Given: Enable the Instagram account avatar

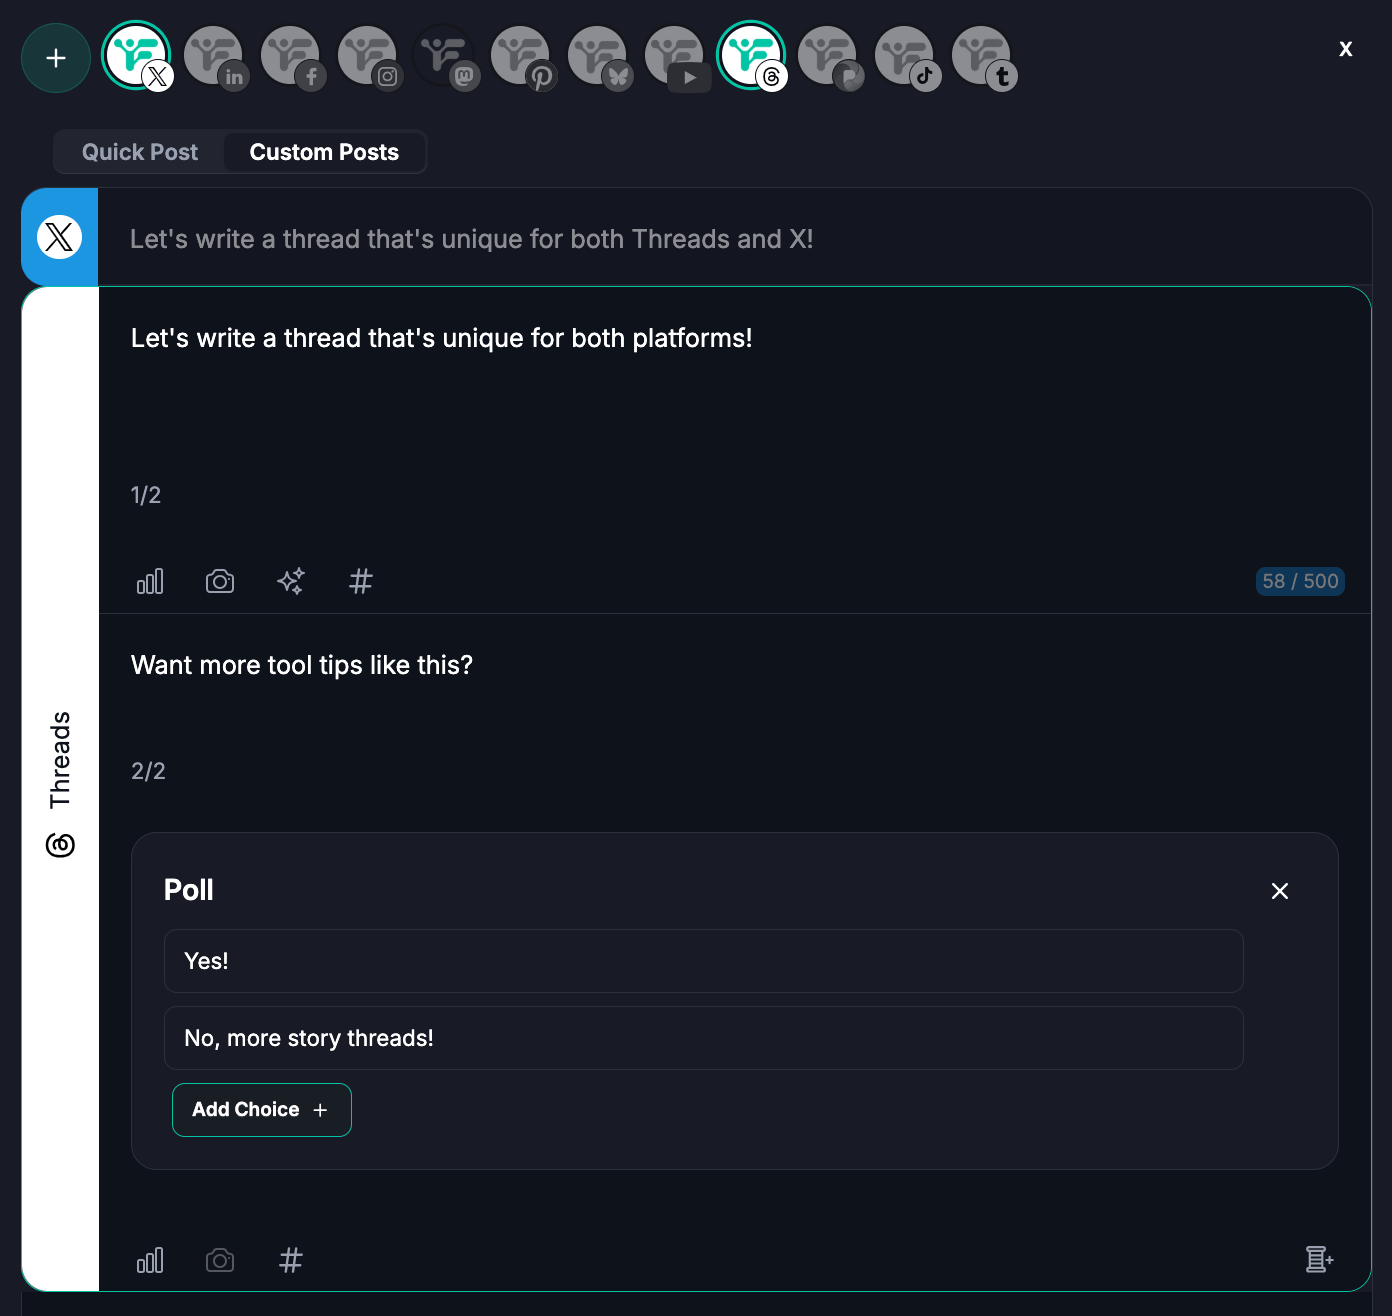Looking at the screenshot, I should point(367,55).
